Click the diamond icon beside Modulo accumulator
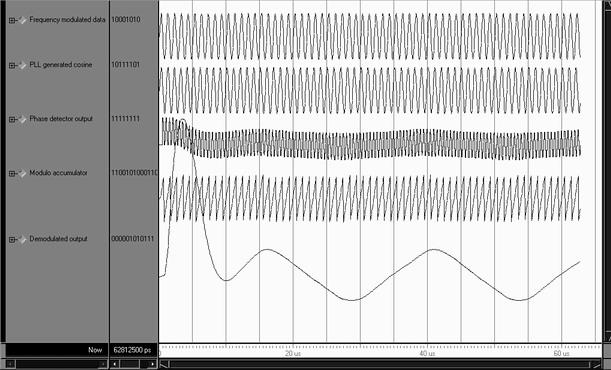Screen dimensions: 611x370 (x=23, y=173)
